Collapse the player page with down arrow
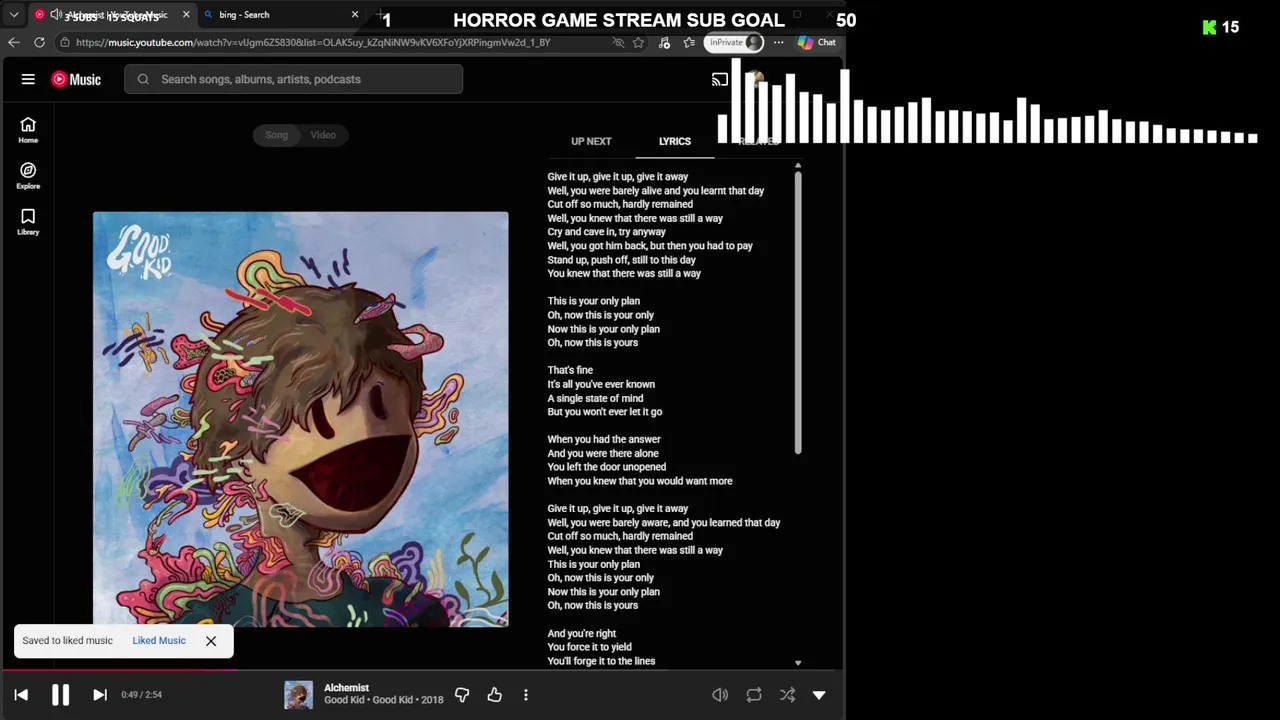The height and width of the screenshot is (720, 1280). coord(819,695)
